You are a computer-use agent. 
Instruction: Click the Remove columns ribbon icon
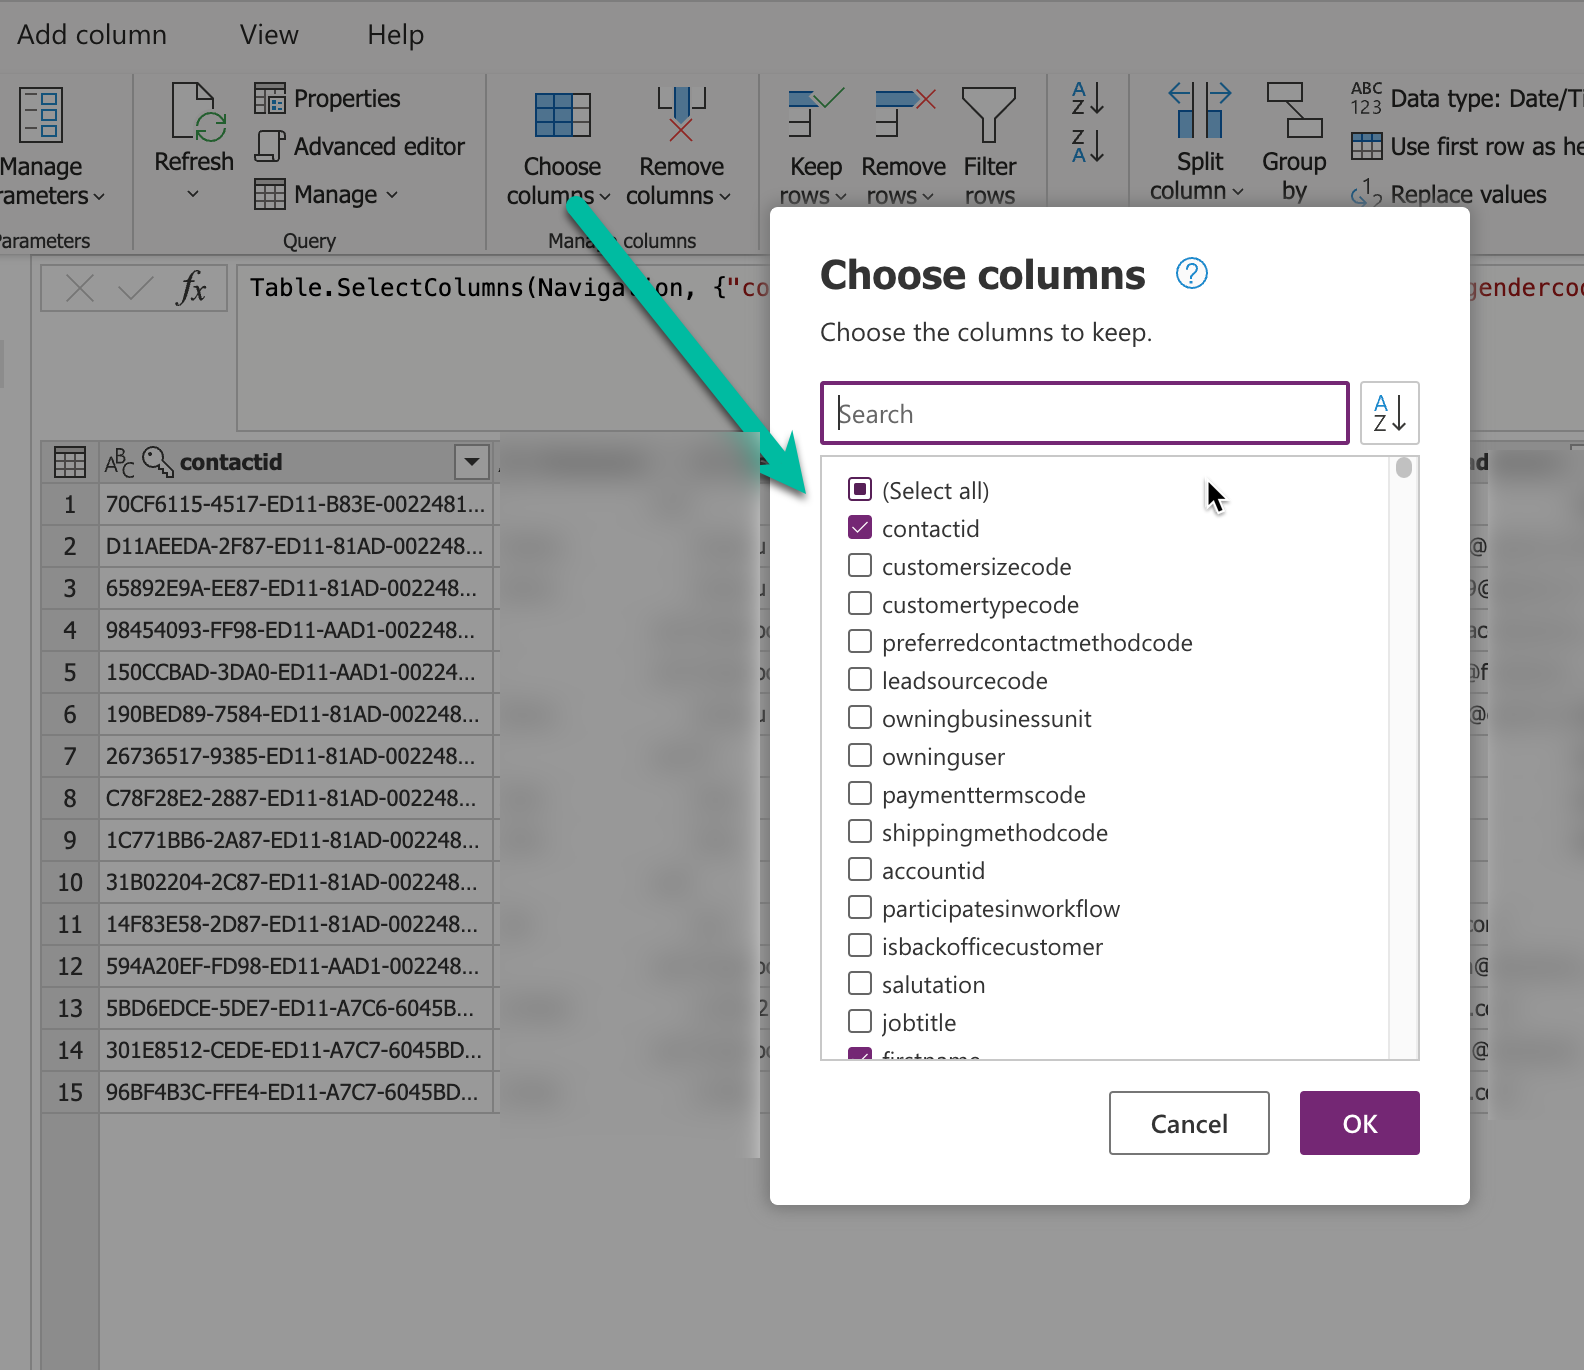[x=681, y=113]
